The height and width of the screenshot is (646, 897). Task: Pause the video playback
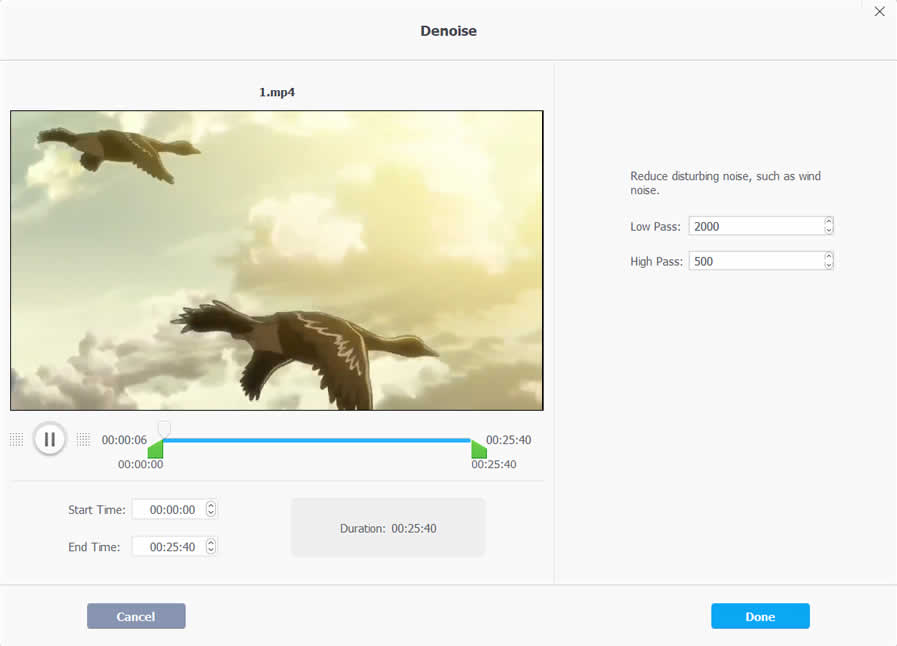(49, 439)
